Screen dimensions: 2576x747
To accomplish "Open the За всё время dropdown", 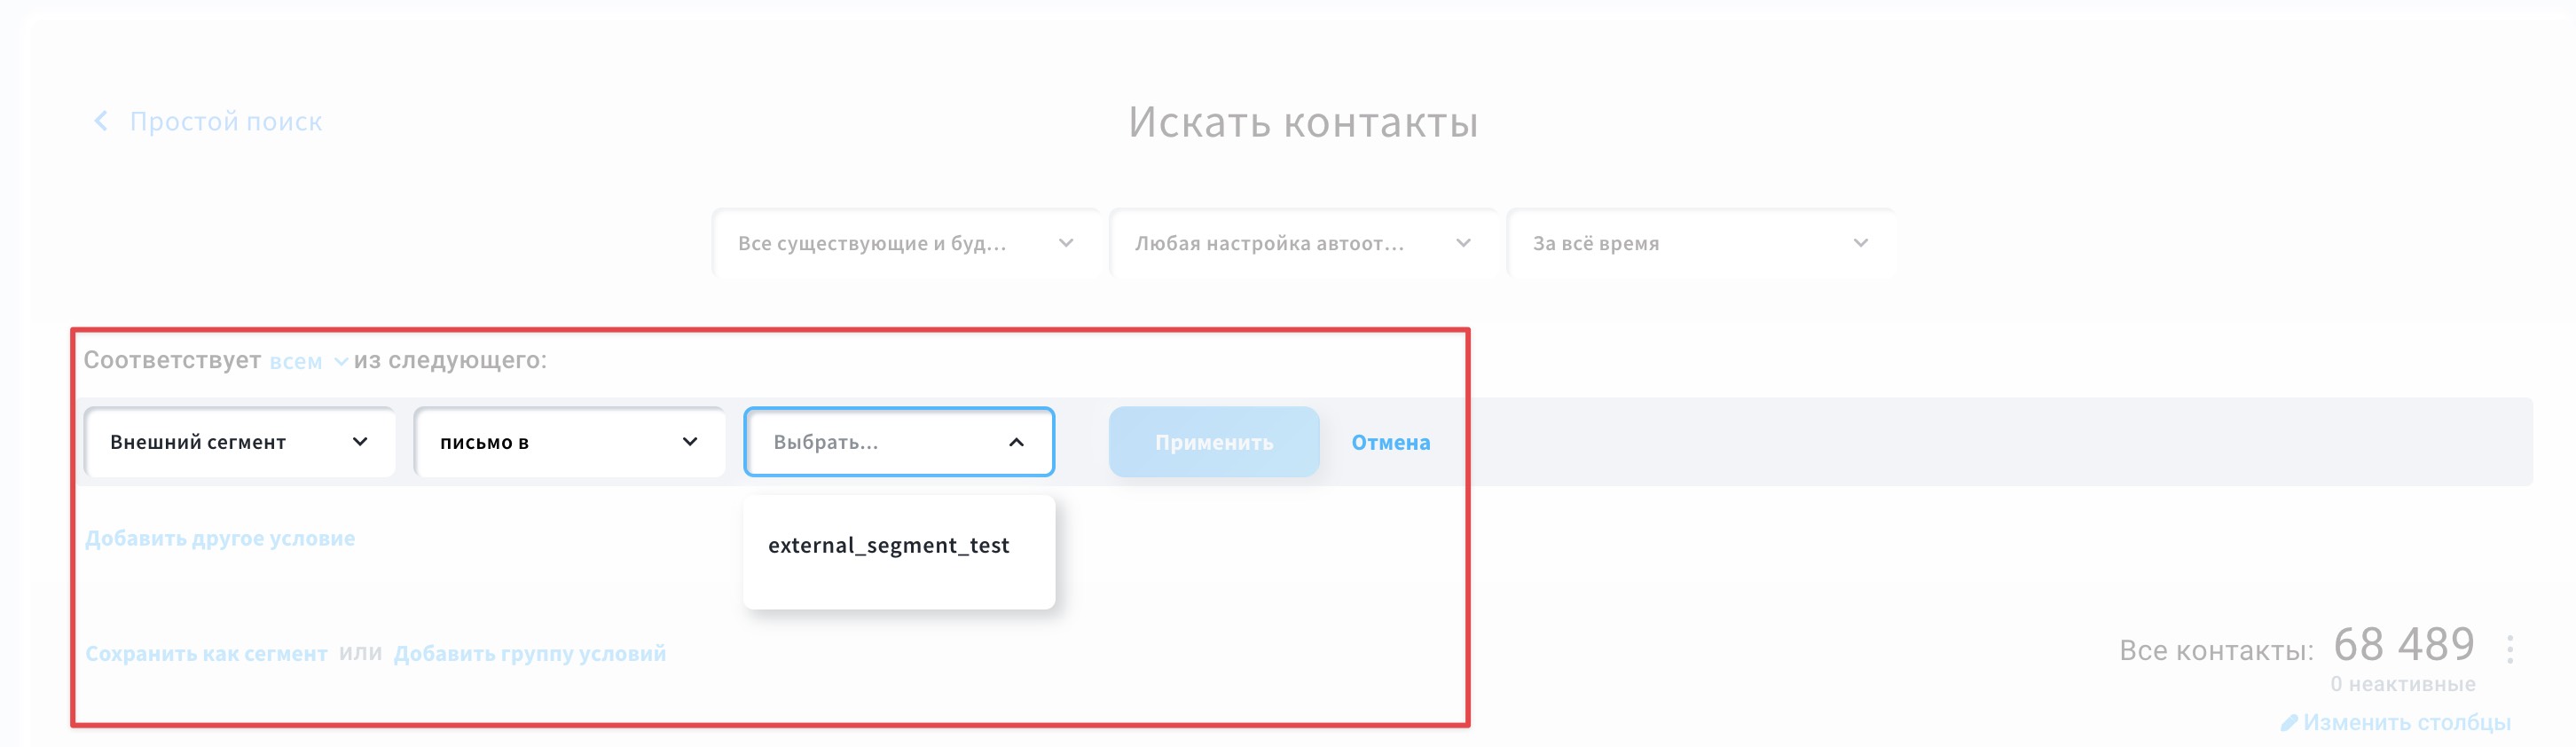I will click(x=1700, y=243).
